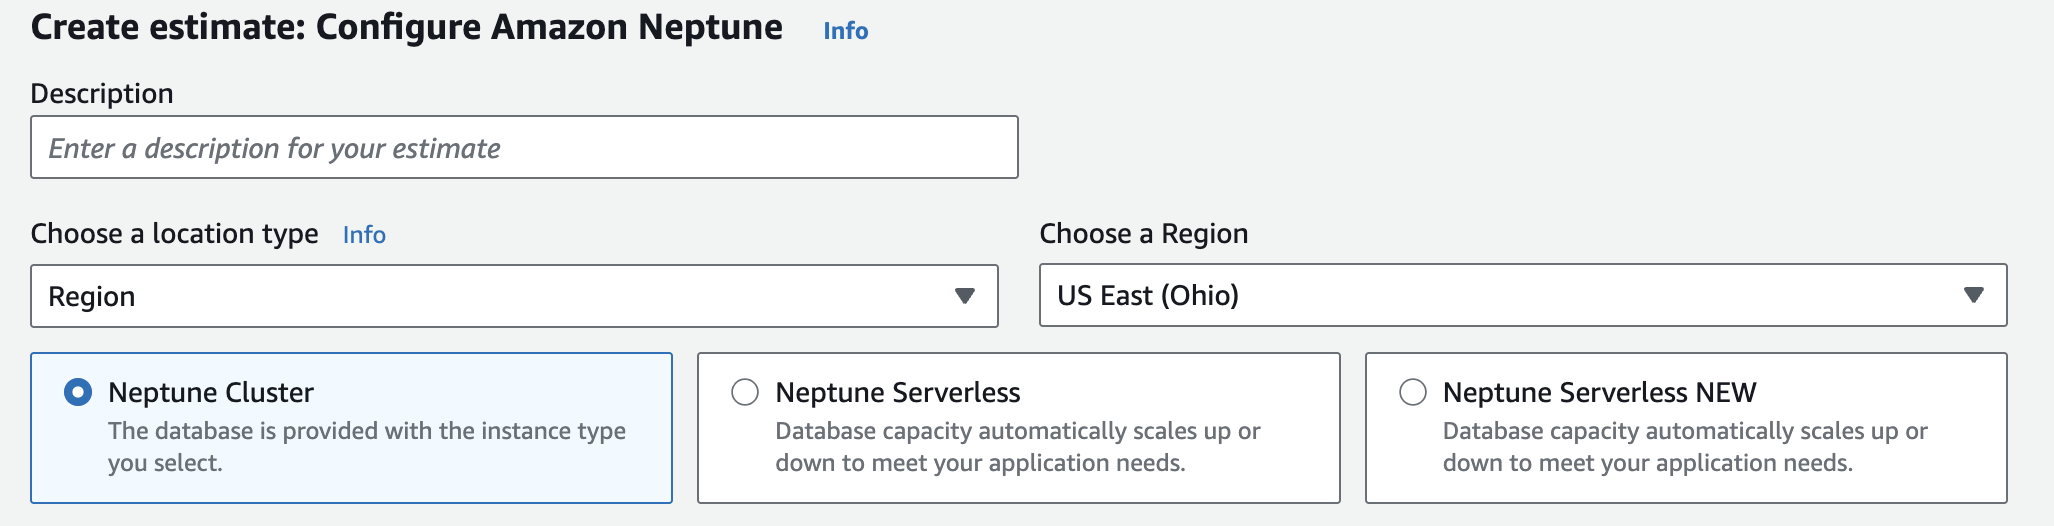Open Info link next to location type
Image resolution: width=2054 pixels, height=526 pixels.
pyautogui.click(x=364, y=235)
